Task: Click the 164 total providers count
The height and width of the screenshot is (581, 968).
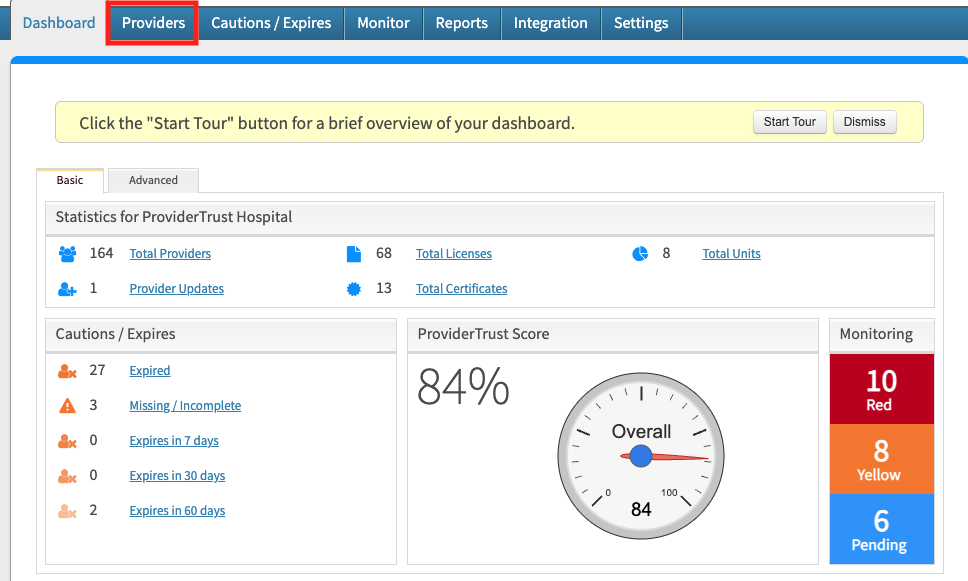Action: 101,254
